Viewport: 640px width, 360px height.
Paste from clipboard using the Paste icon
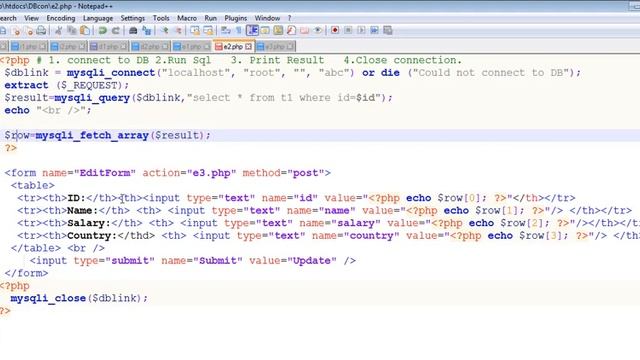[84, 31]
